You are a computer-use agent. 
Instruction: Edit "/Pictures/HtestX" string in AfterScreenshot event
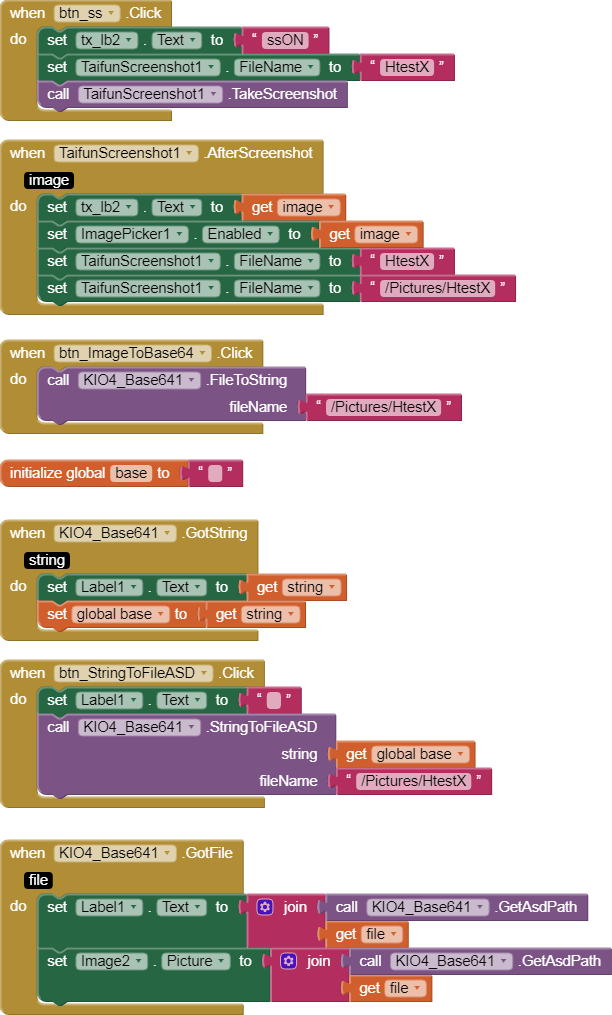coord(437,288)
